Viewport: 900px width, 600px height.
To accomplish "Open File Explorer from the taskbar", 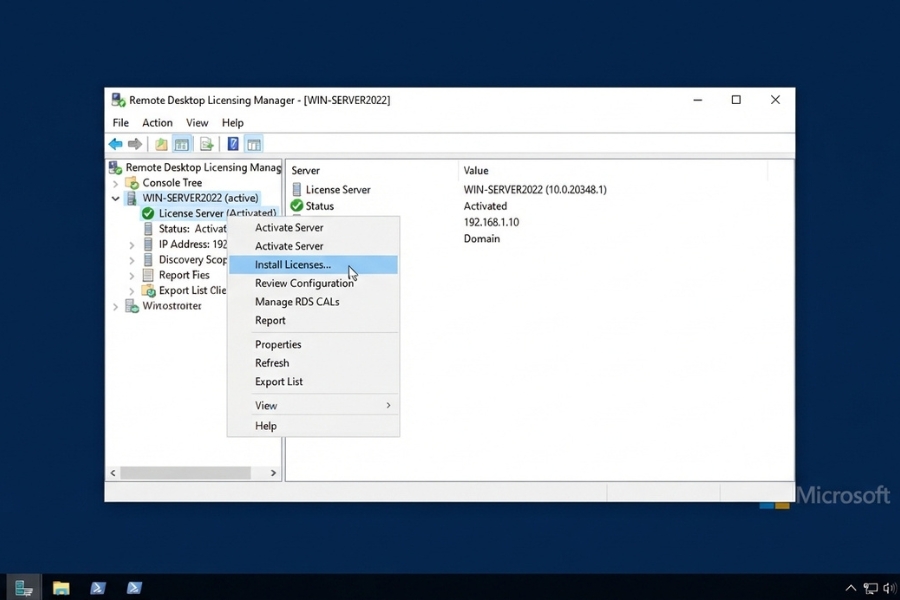I will [x=61, y=587].
